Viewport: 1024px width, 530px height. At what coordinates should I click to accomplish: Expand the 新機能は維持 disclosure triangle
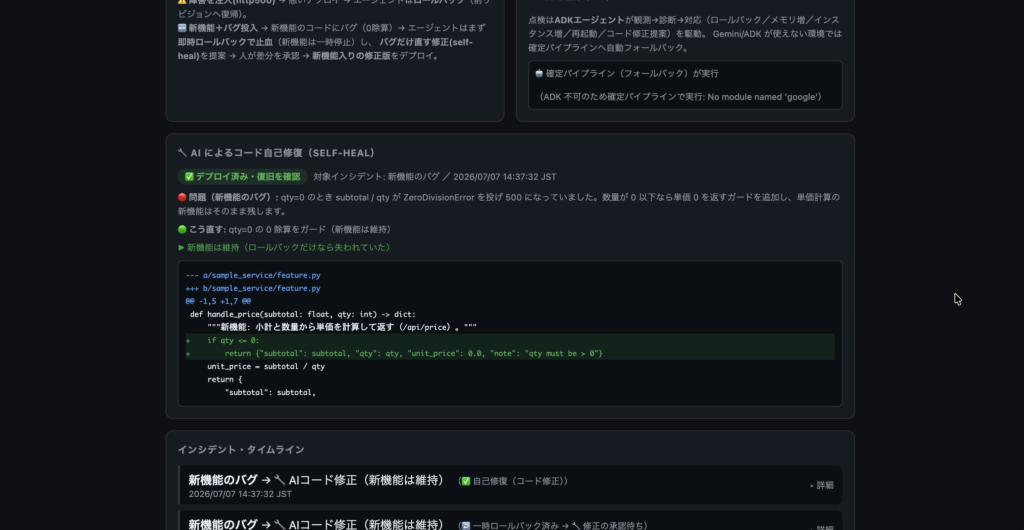tap(182, 247)
